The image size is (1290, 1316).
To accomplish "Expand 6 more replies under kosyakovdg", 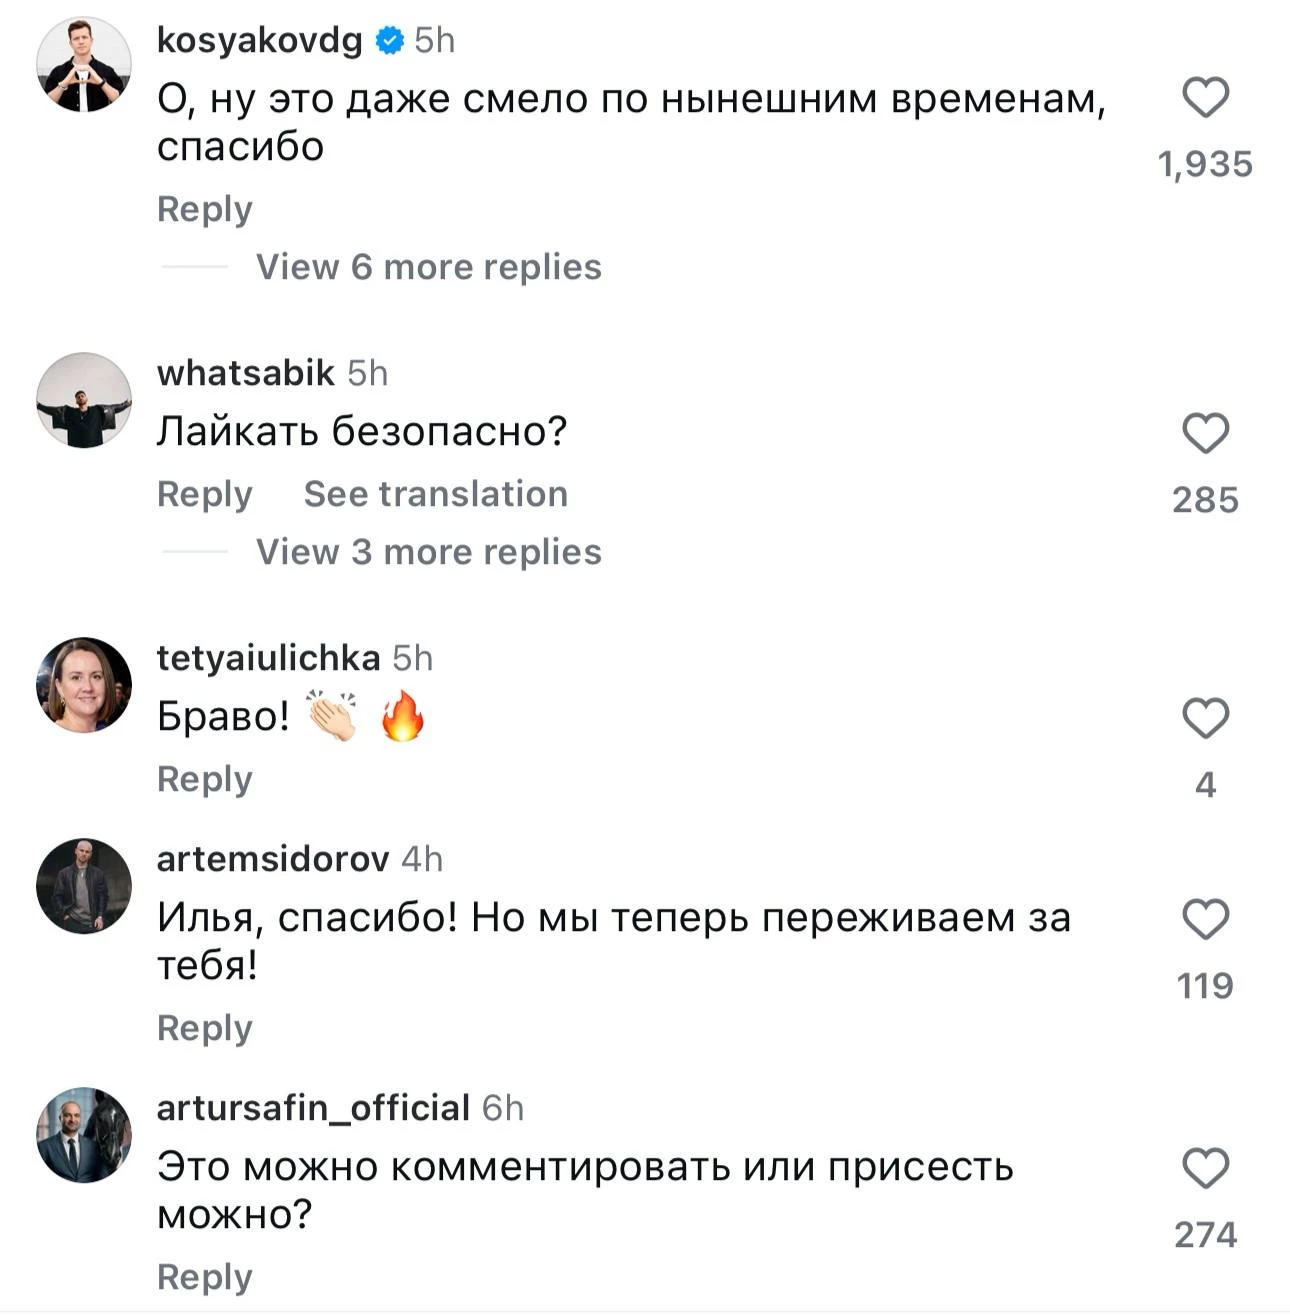I will coord(428,267).
